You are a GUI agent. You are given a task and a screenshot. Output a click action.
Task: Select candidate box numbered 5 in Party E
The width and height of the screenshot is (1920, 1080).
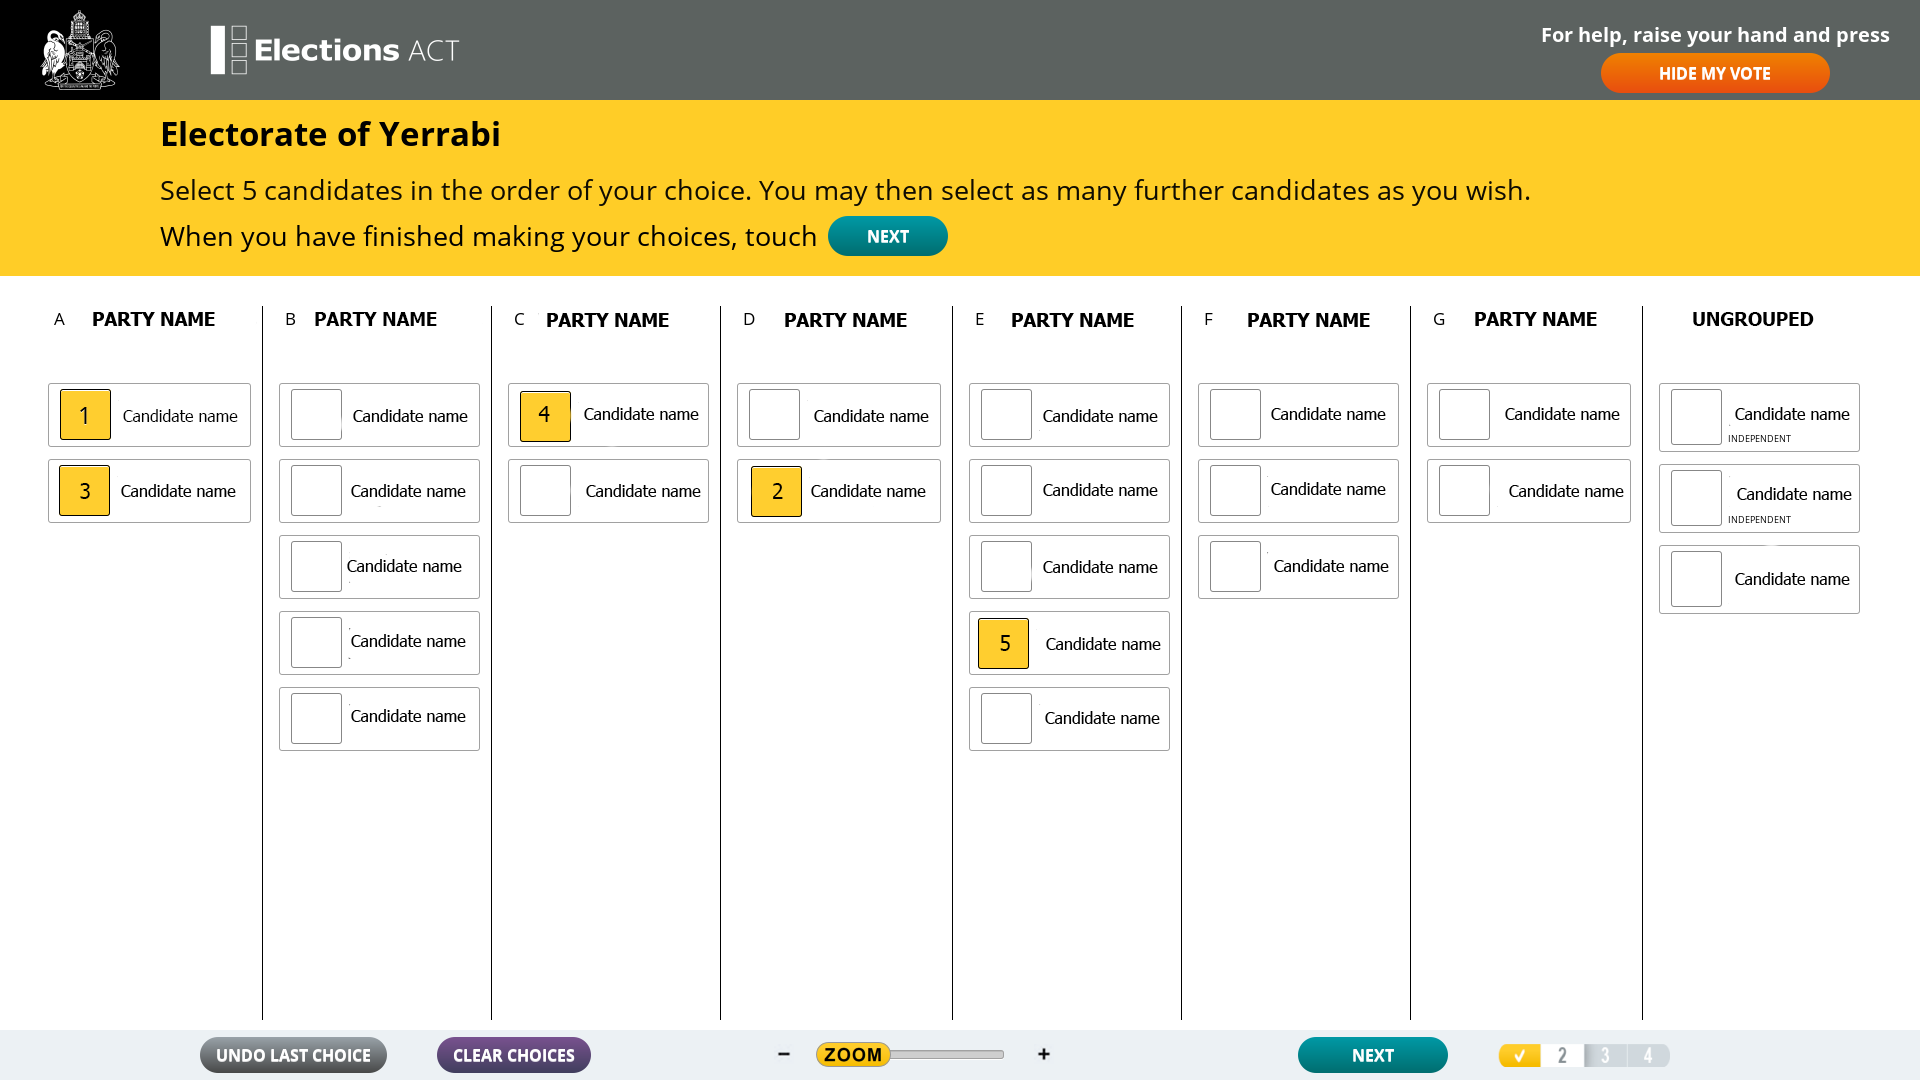click(1005, 644)
